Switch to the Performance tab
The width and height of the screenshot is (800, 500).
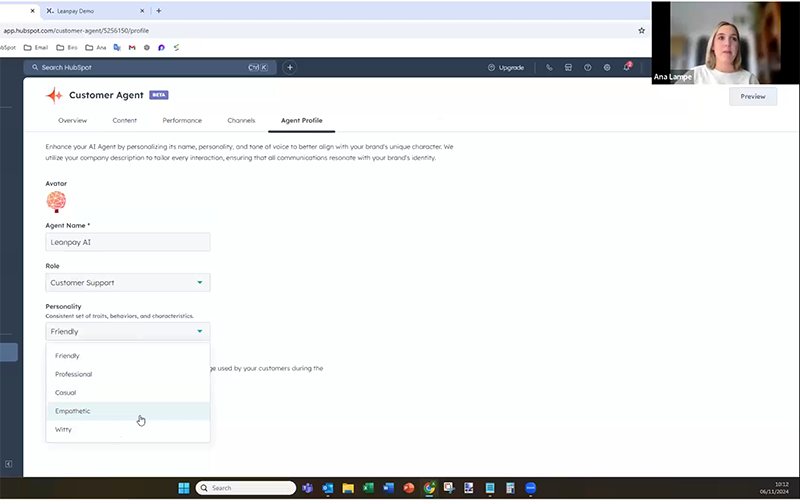click(x=182, y=120)
